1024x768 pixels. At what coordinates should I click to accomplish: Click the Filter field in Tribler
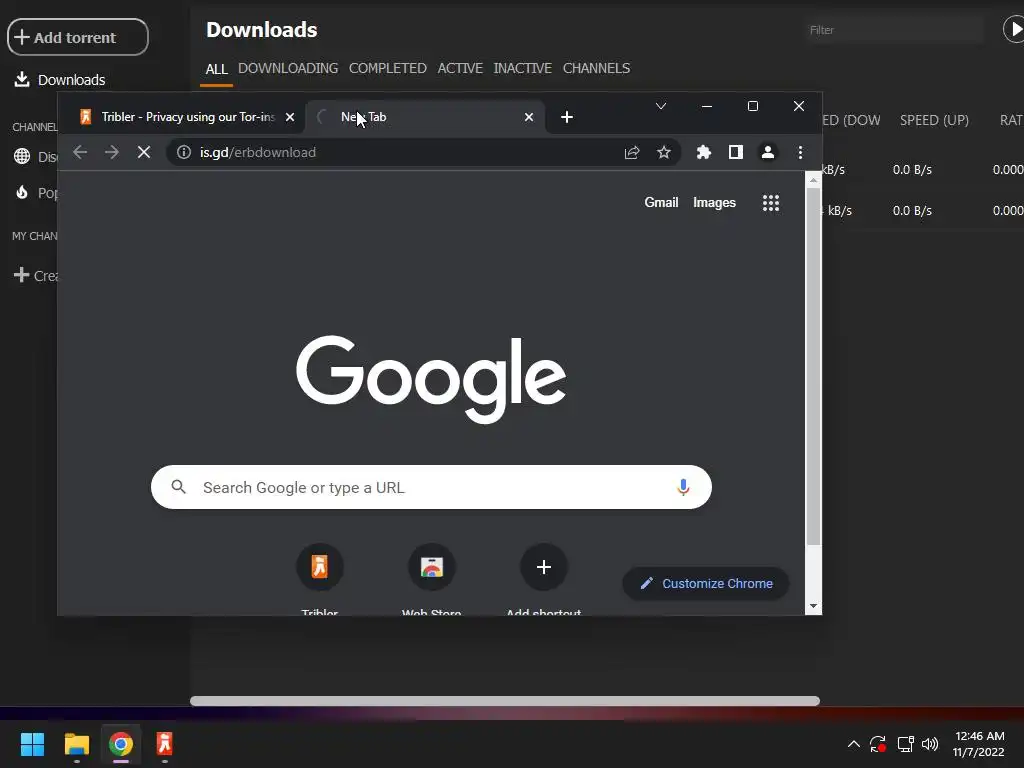tap(893, 30)
